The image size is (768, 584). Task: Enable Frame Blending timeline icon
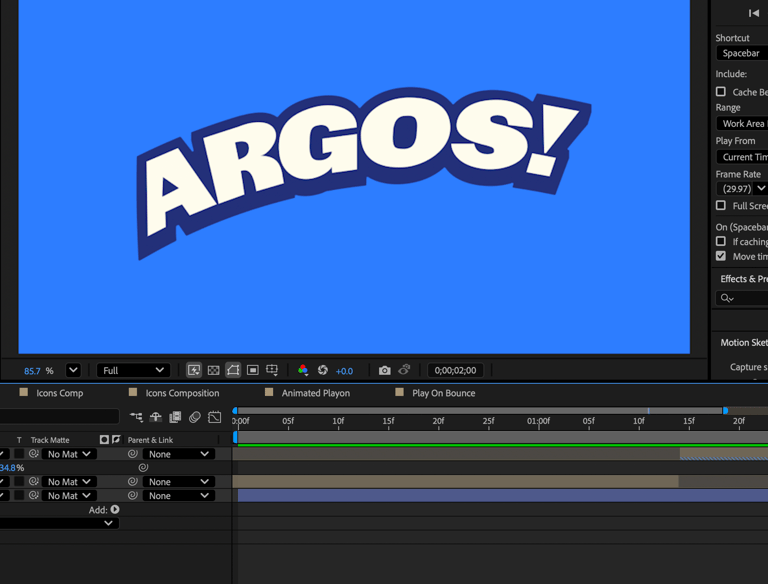pyautogui.click(x=175, y=417)
